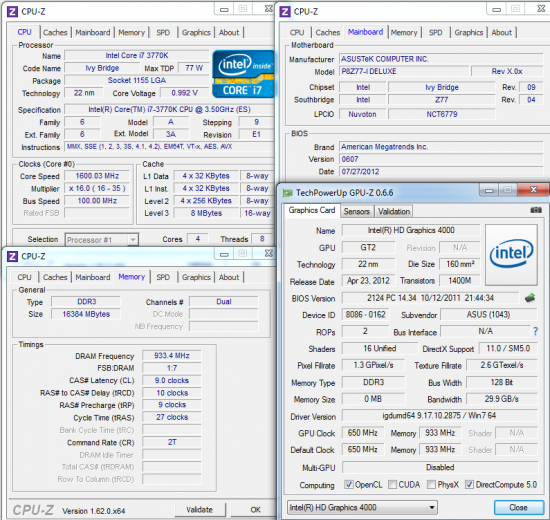Image resolution: width=550 pixels, height=520 pixels.
Task: Click the GPU-Z Device ID value 8086 - 0162
Action: click(x=365, y=314)
